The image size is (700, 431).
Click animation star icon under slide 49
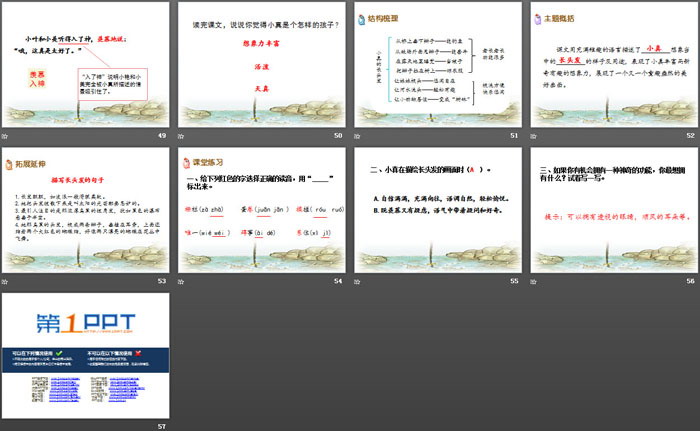5,136
